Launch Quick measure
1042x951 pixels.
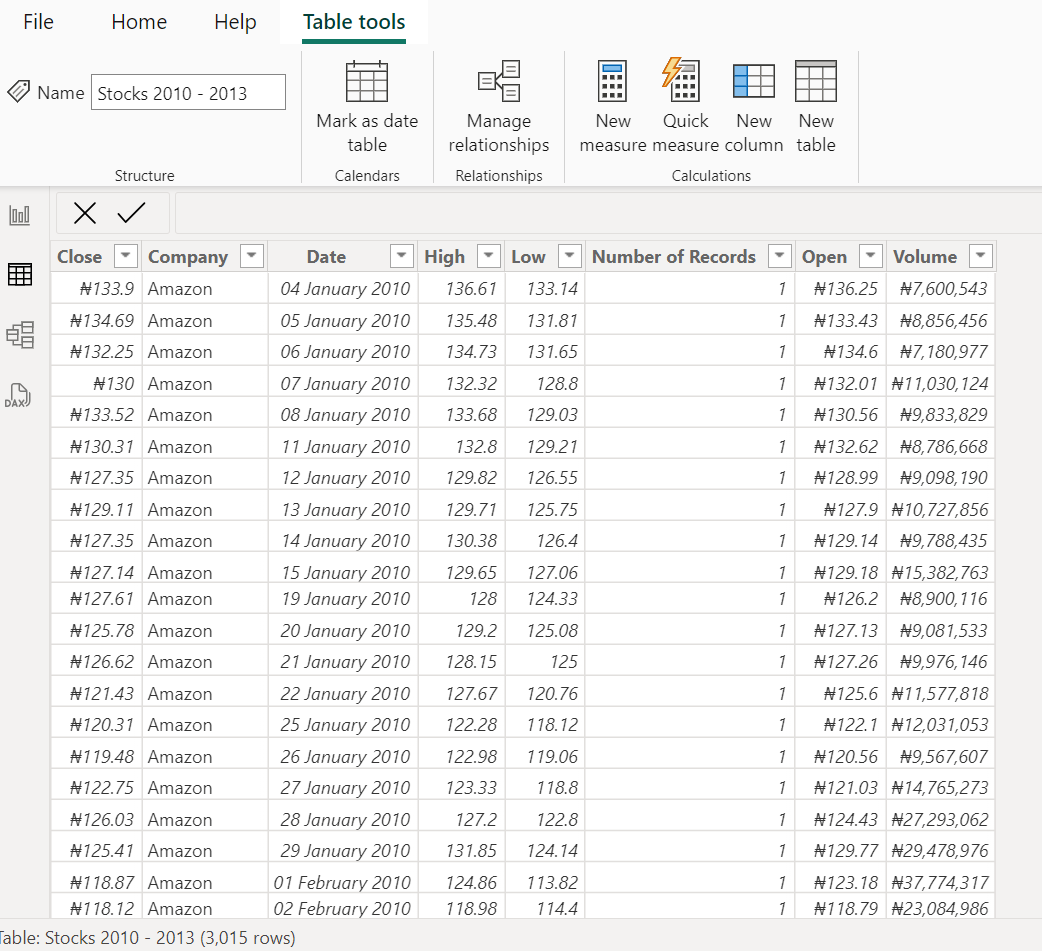tap(685, 108)
